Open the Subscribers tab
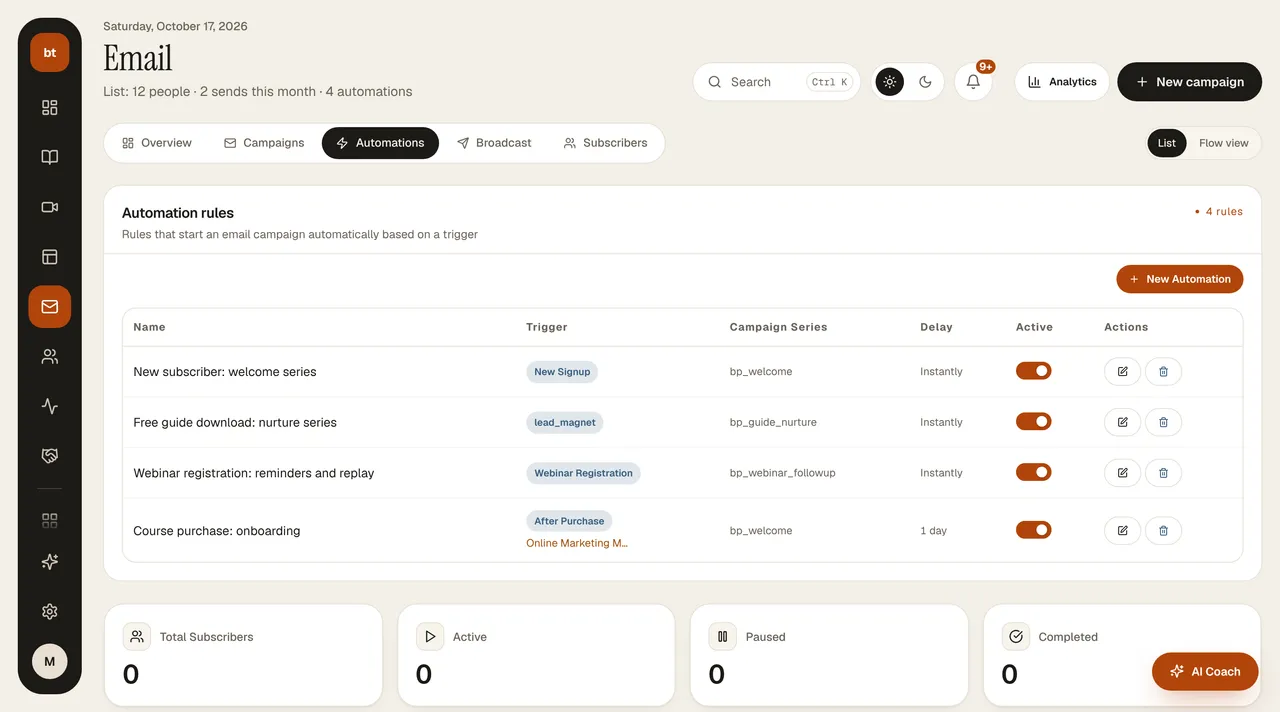 605,143
